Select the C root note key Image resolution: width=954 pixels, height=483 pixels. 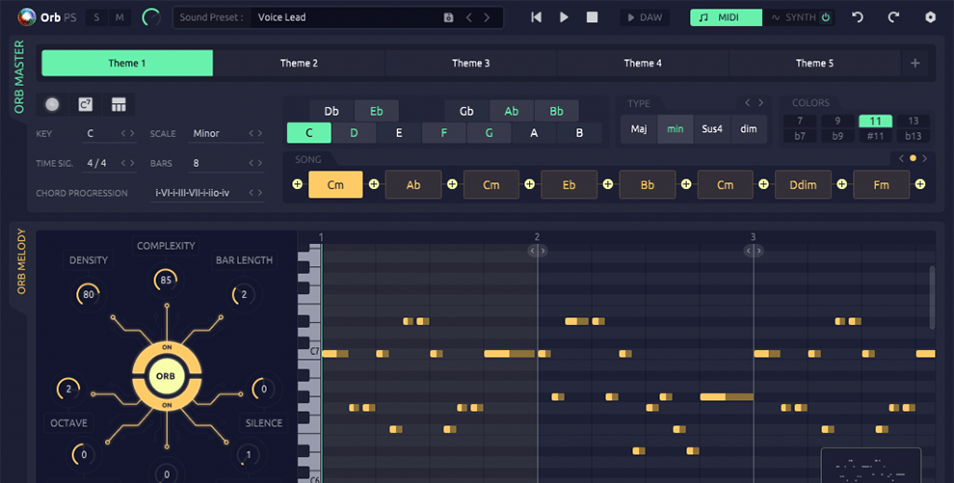click(x=309, y=133)
